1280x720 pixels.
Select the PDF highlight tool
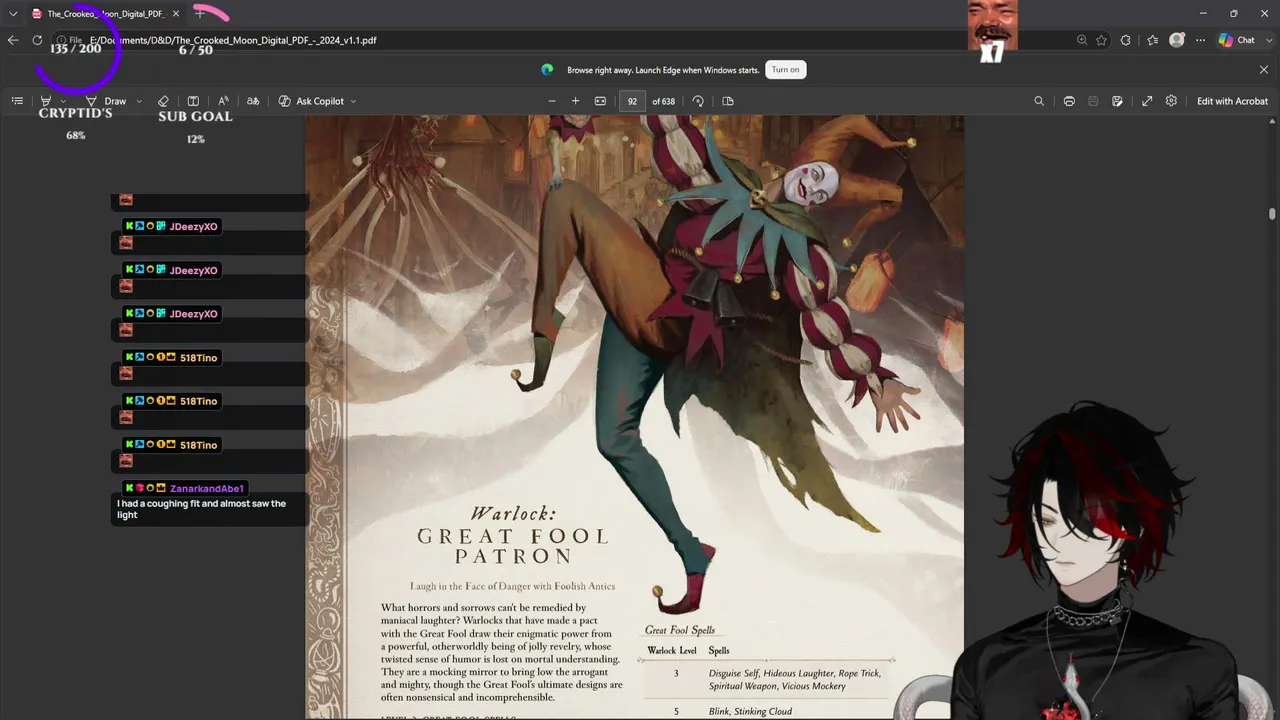point(46,101)
